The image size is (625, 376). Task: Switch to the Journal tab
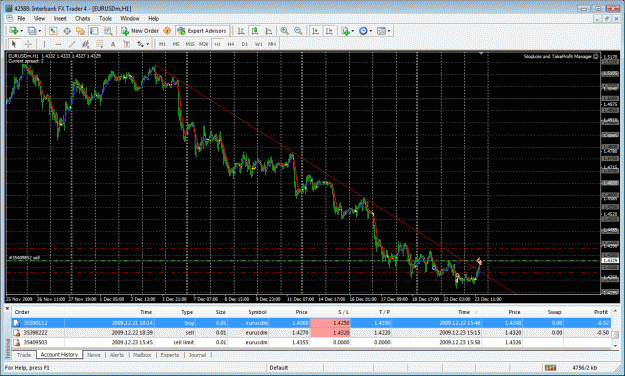[197, 355]
